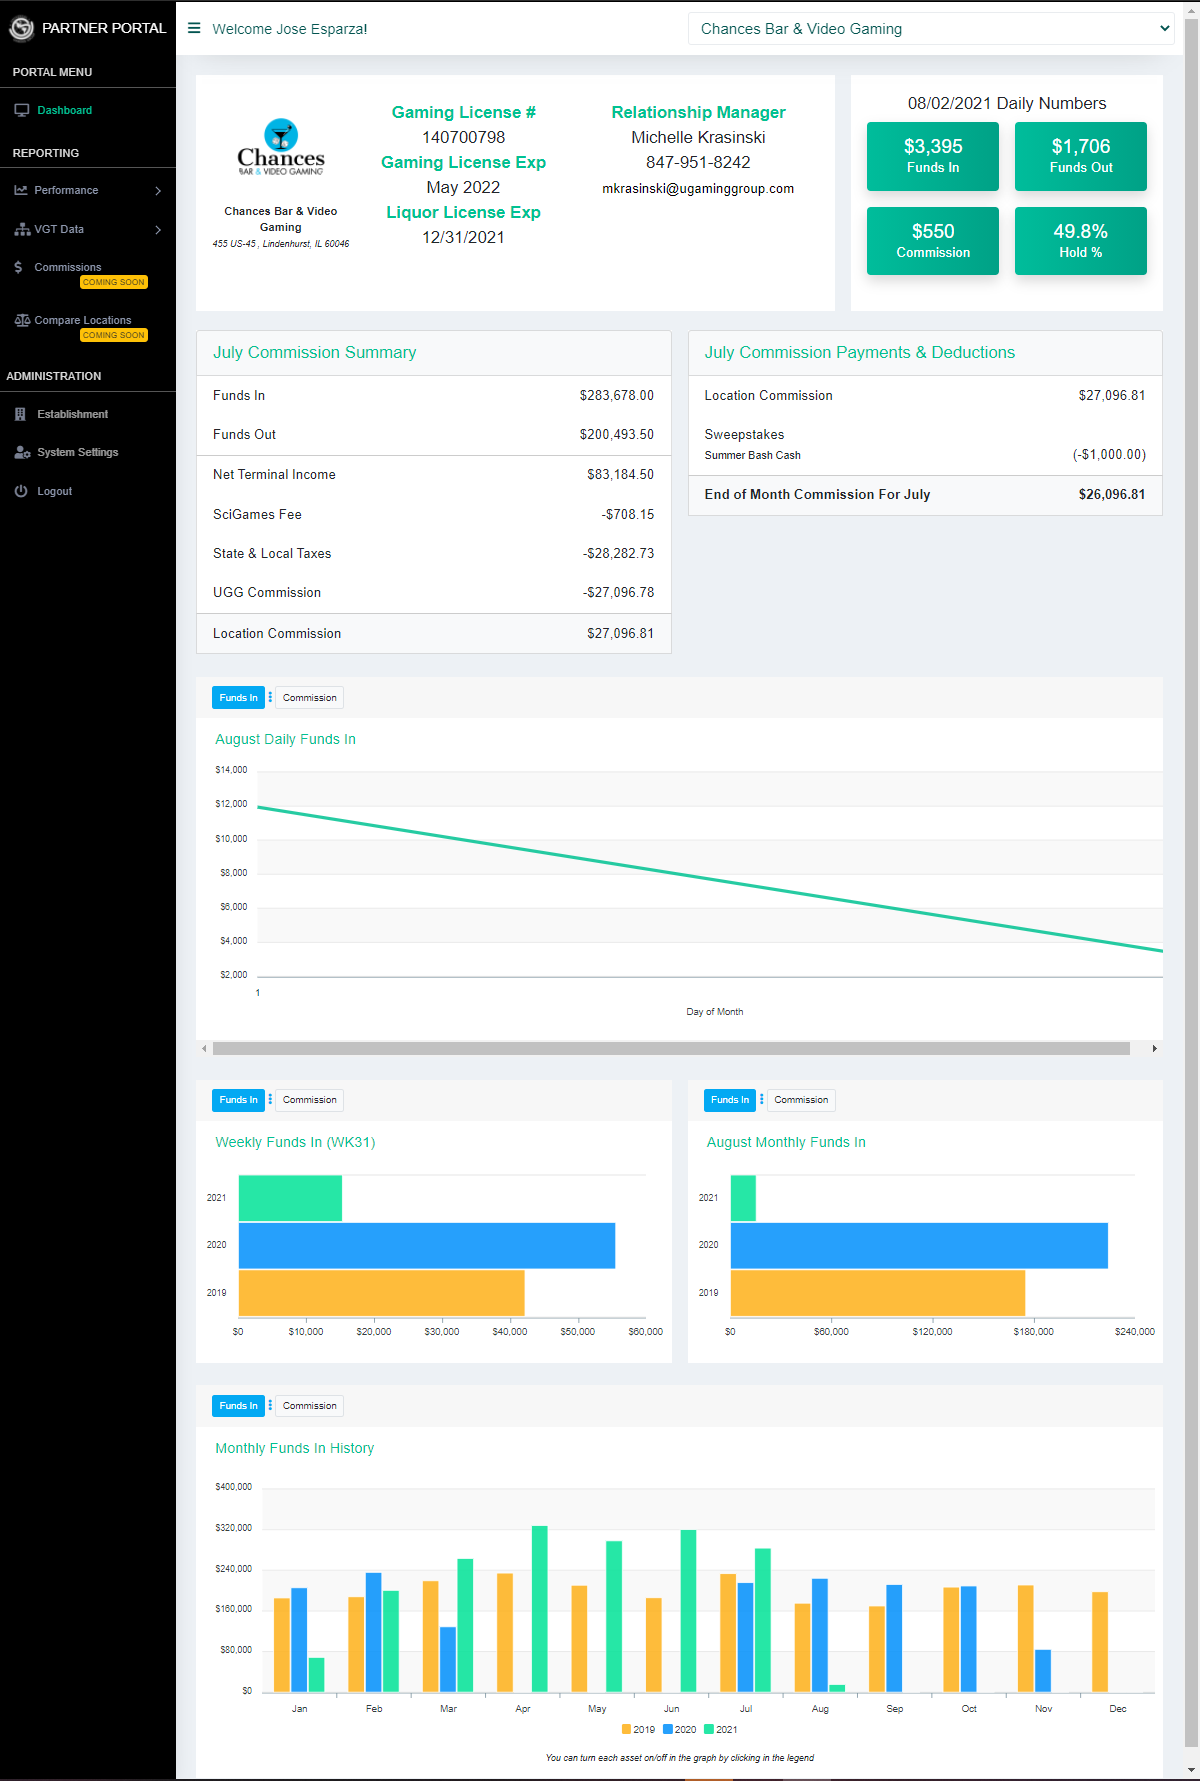The image size is (1200, 1781).
Task: Select Funds In for August Monthly chart
Action: [730, 1099]
